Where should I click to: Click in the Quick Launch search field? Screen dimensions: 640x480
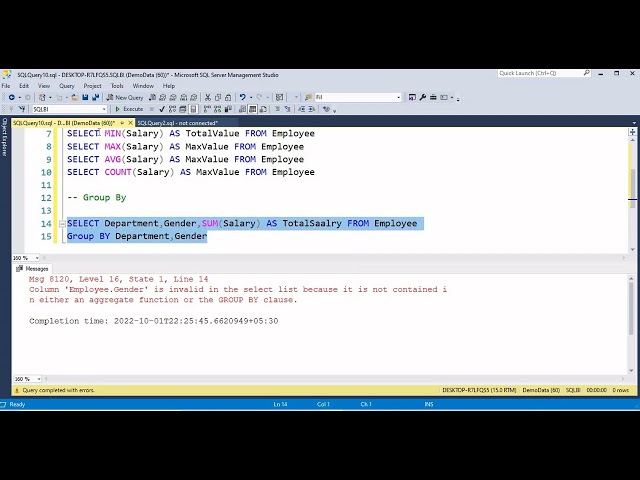point(540,73)
